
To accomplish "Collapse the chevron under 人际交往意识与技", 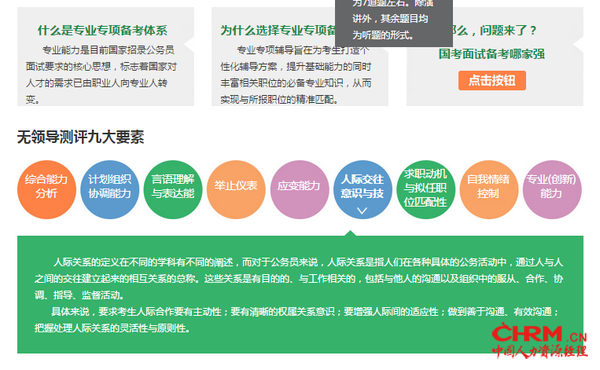I will (x=362, y=210).
